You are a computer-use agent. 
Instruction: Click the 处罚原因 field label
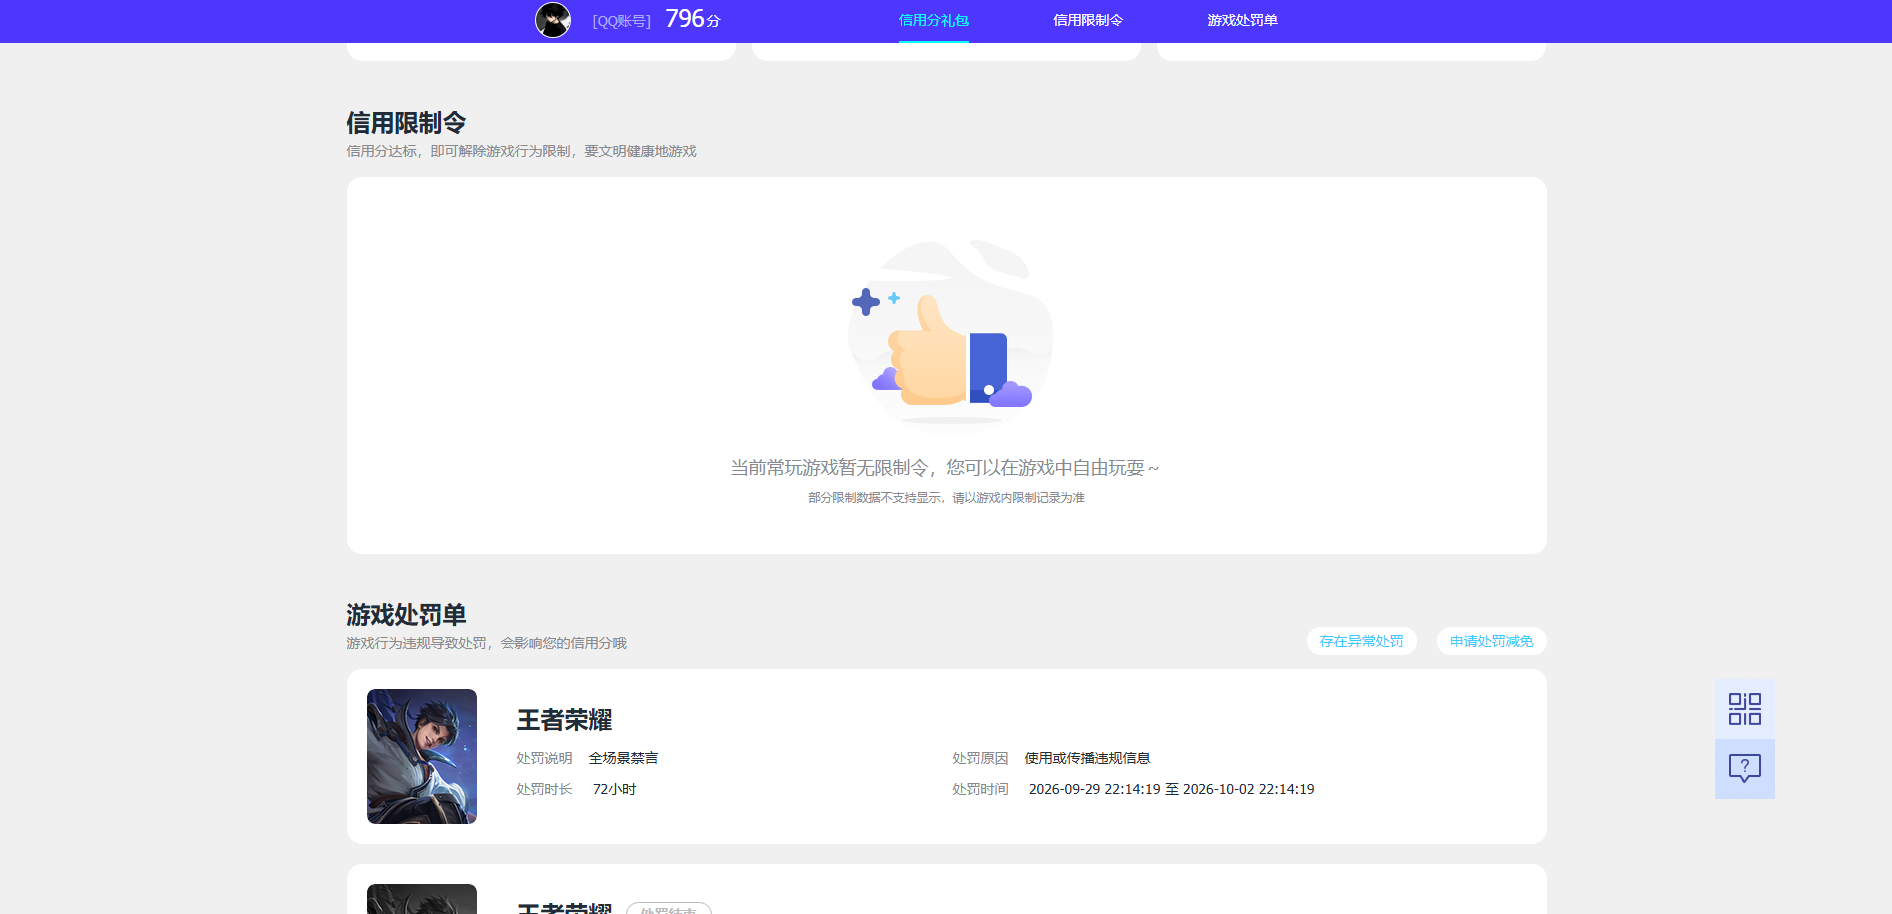coord(980,758)
